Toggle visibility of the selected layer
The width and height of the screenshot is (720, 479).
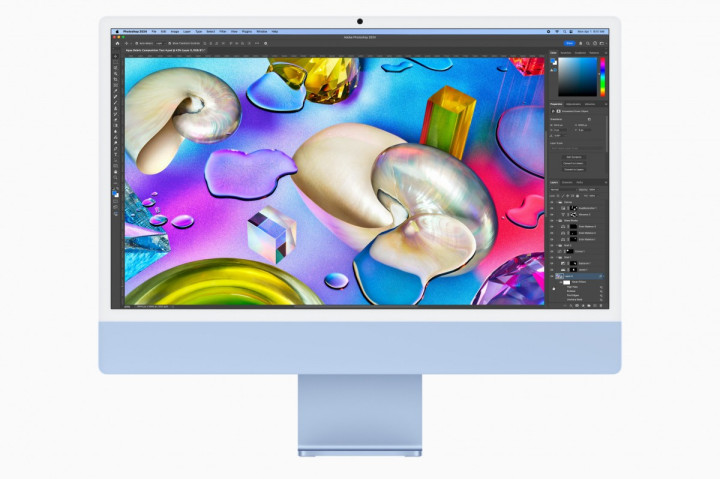(551, 275)
